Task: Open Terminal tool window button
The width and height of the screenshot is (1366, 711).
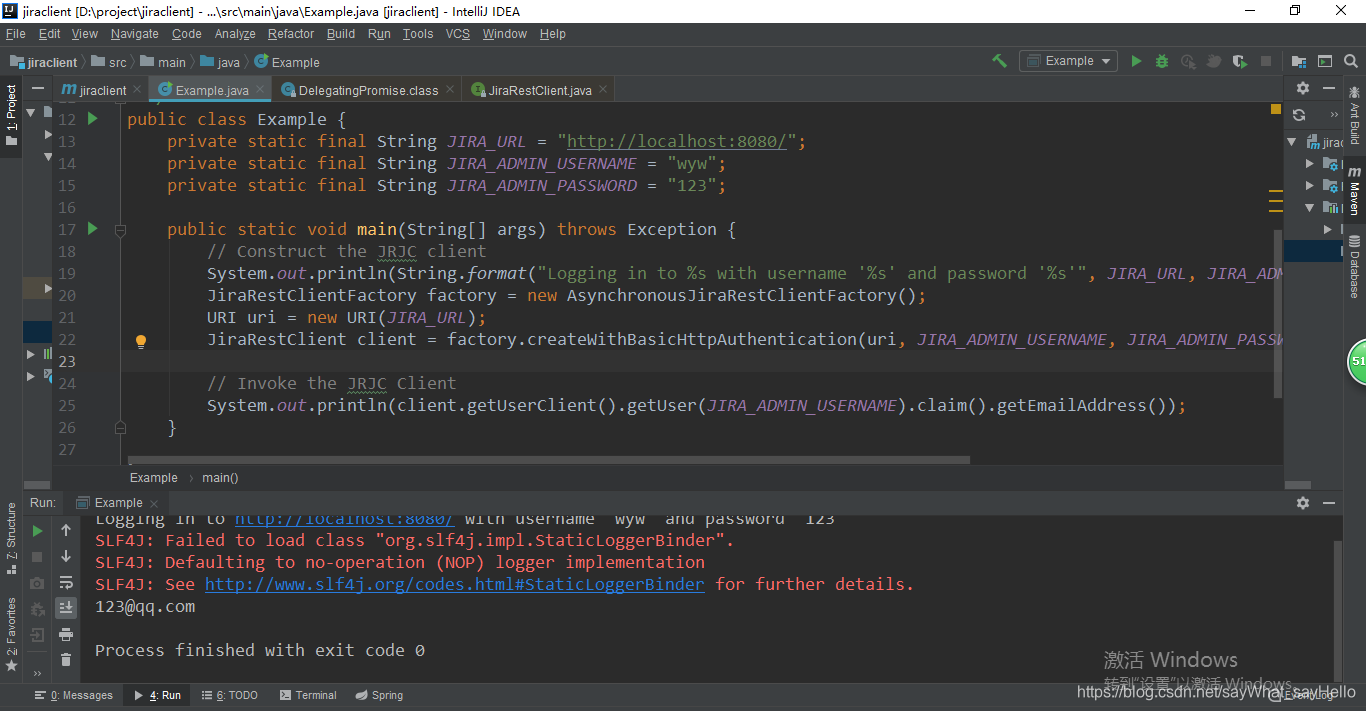Action: (x=308, y=695)
